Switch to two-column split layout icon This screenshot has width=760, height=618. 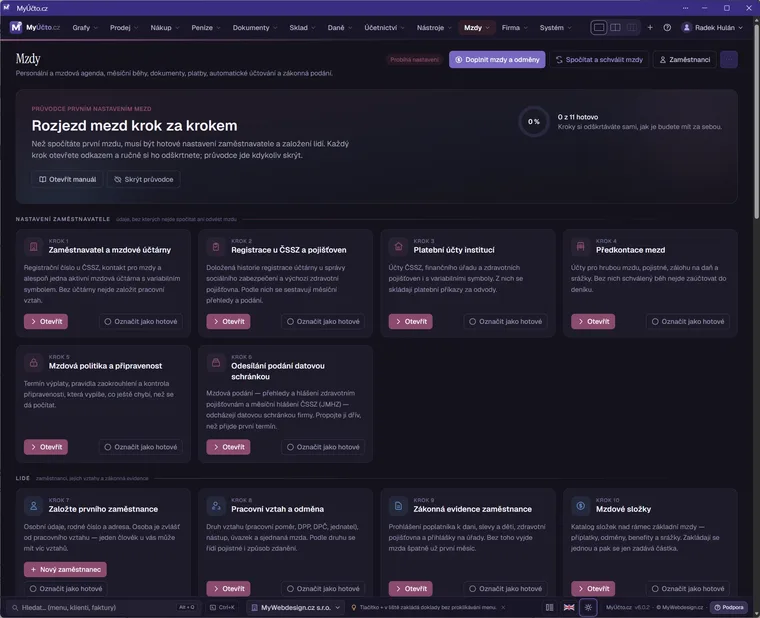tap(615, 28)
